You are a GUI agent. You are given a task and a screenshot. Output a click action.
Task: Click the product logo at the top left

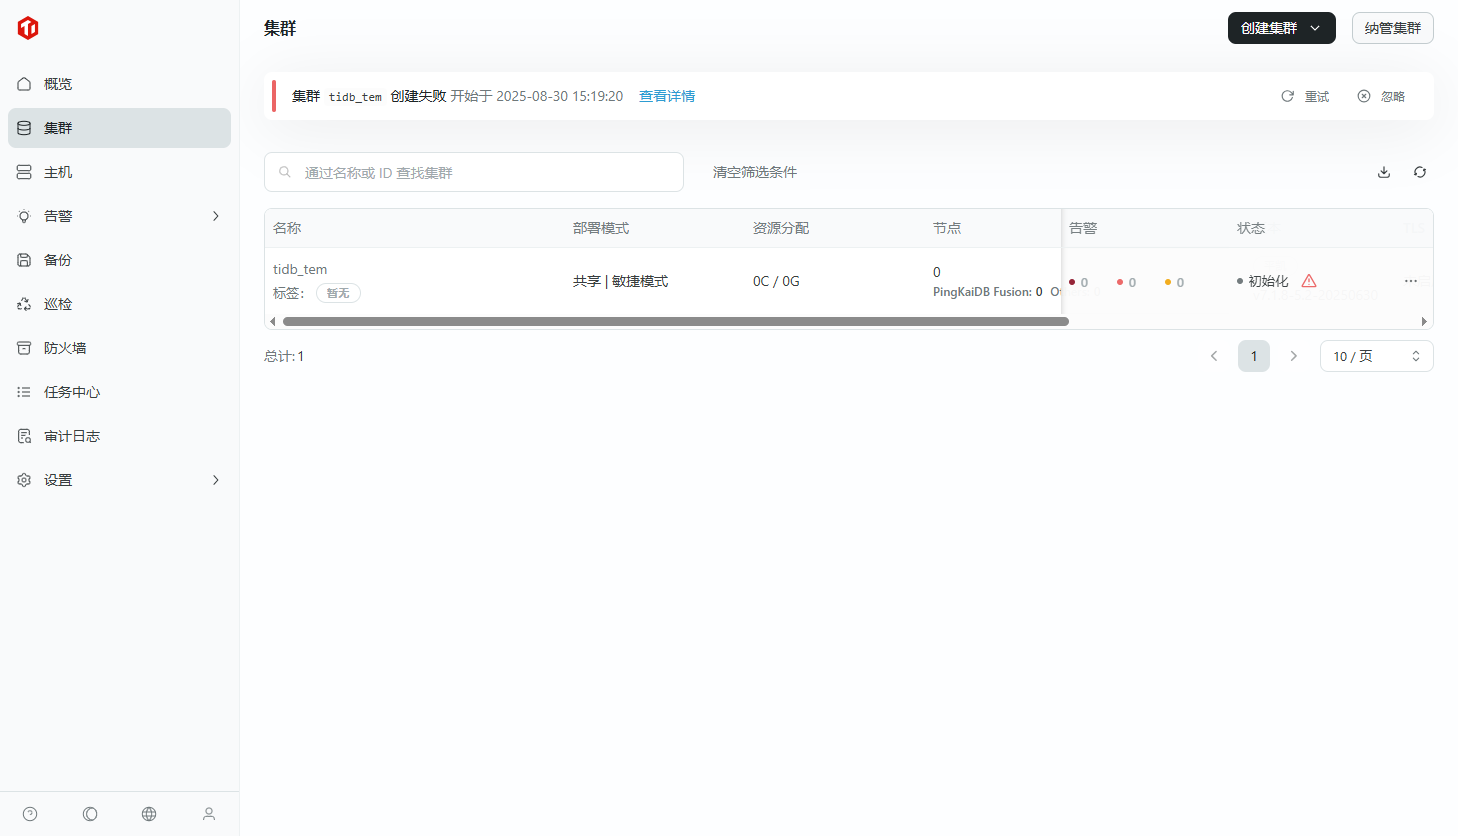point(28,28)
